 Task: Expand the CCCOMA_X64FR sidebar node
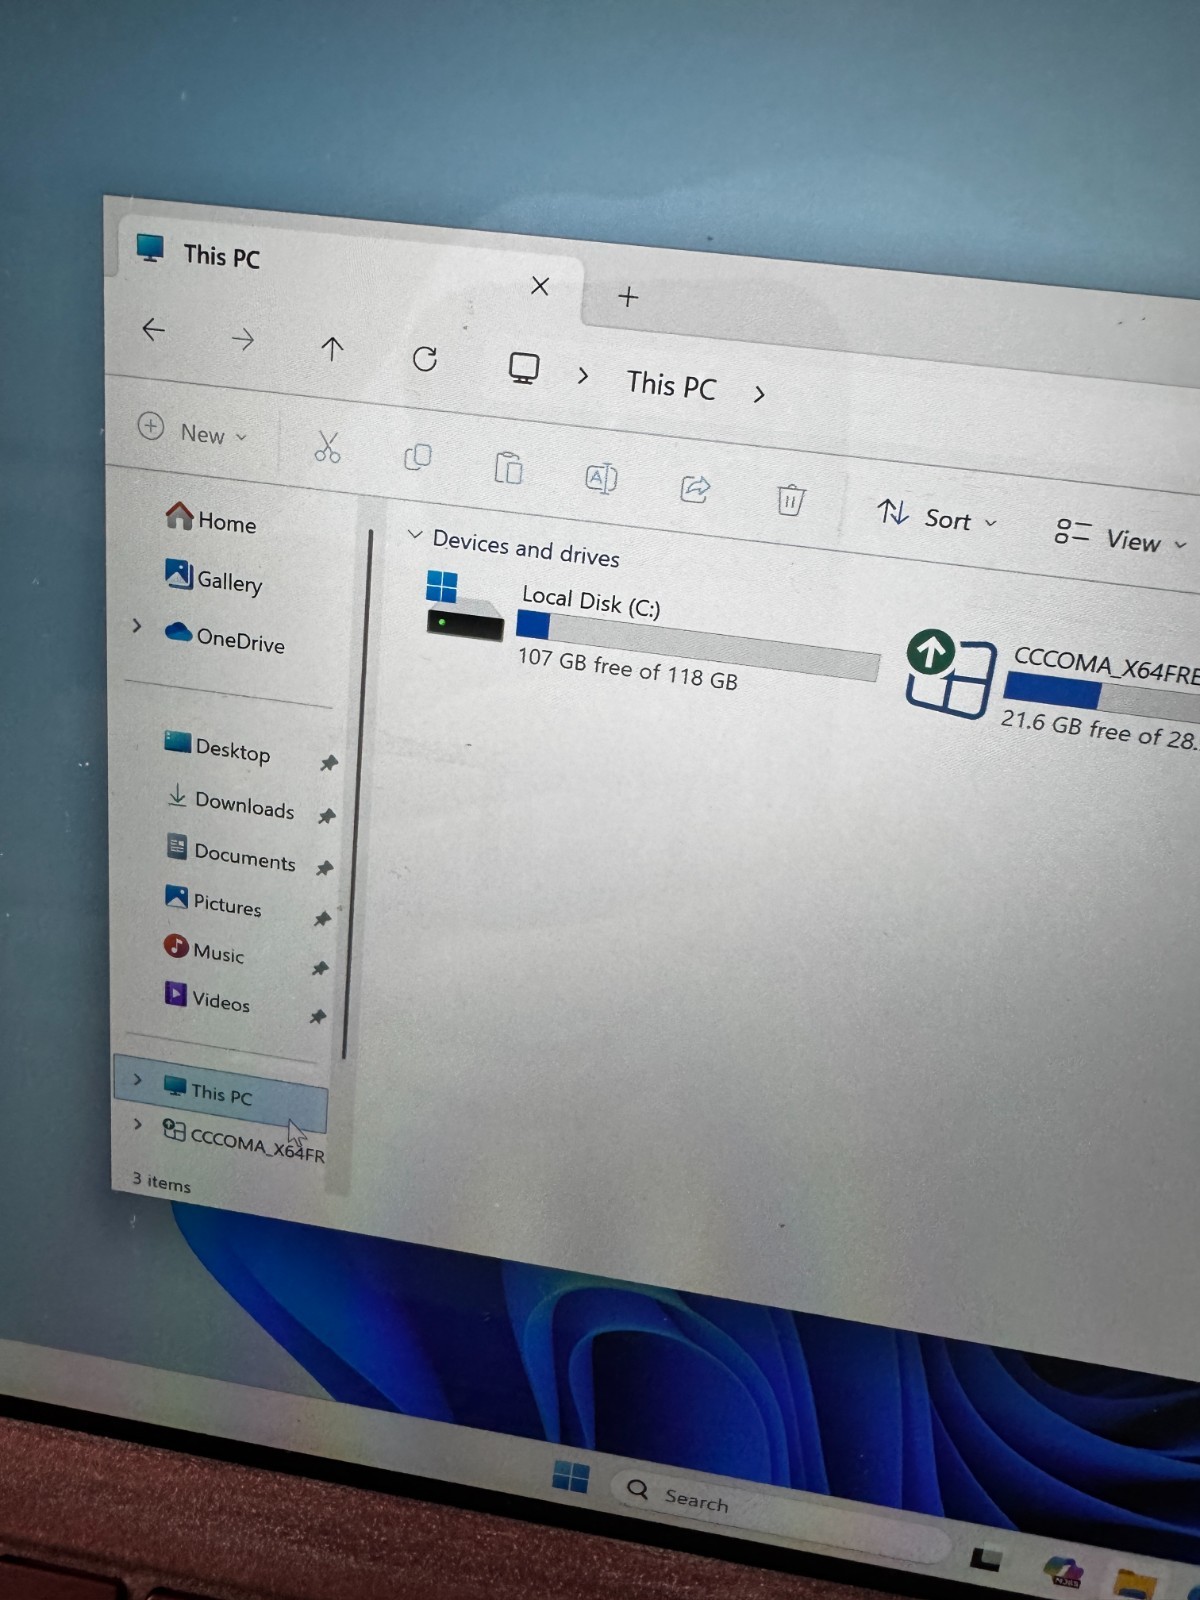coord(137,1124)
